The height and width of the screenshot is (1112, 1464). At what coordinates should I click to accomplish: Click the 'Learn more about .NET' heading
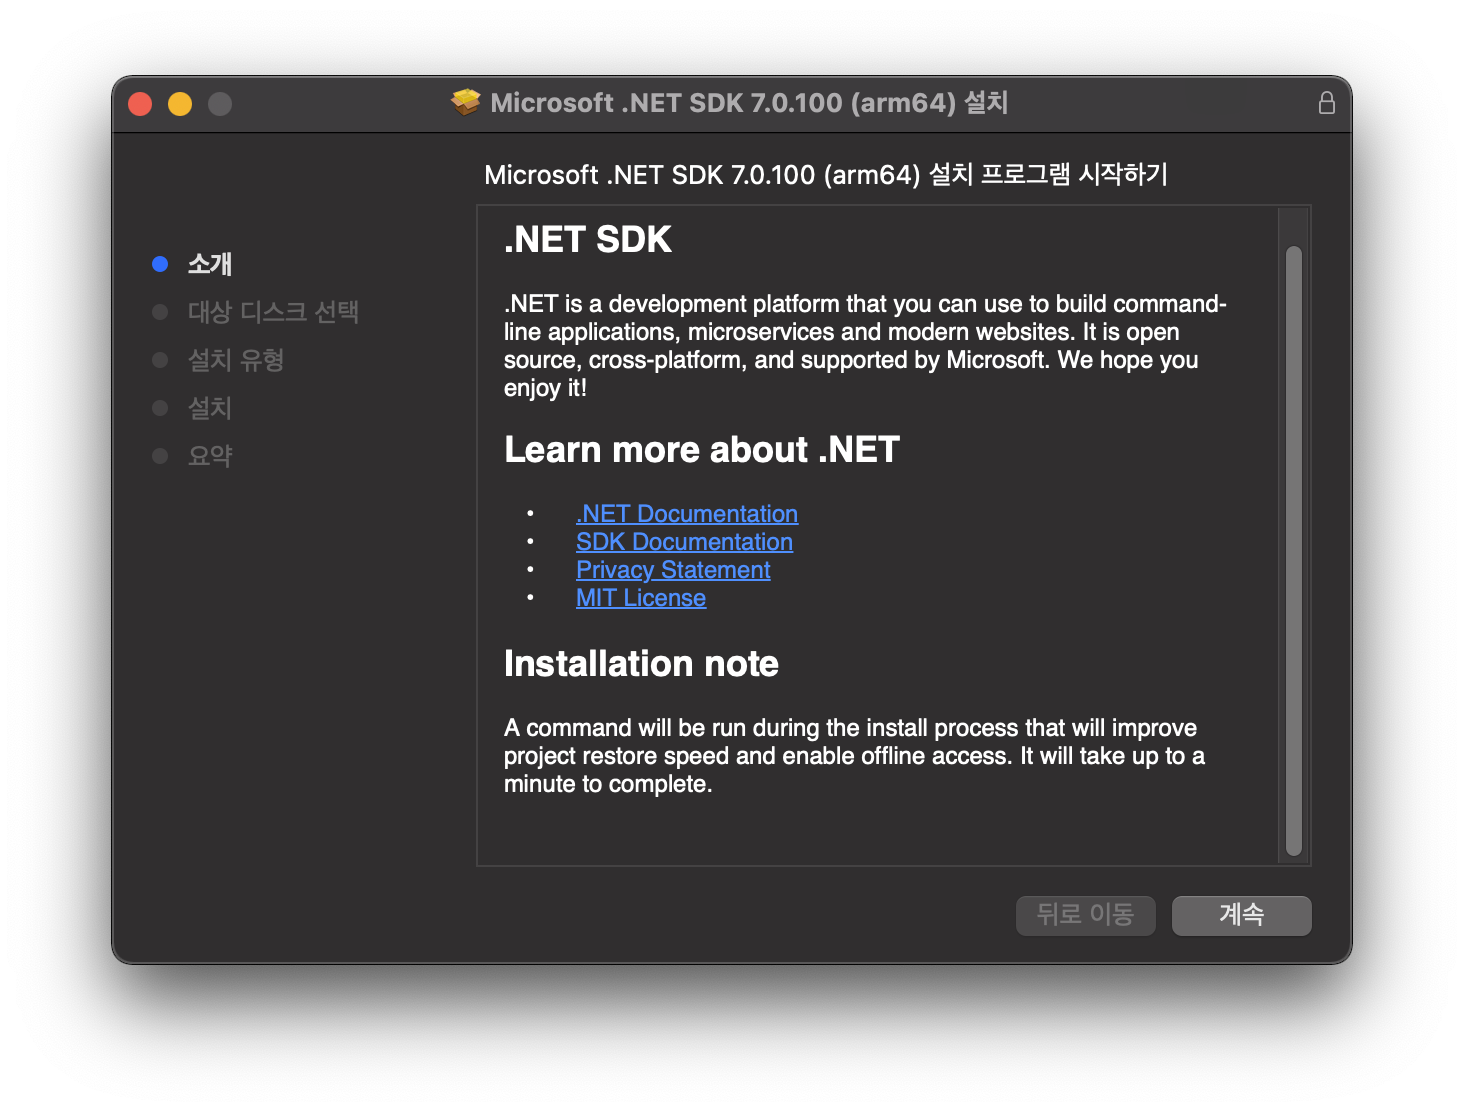click(702, 450)
